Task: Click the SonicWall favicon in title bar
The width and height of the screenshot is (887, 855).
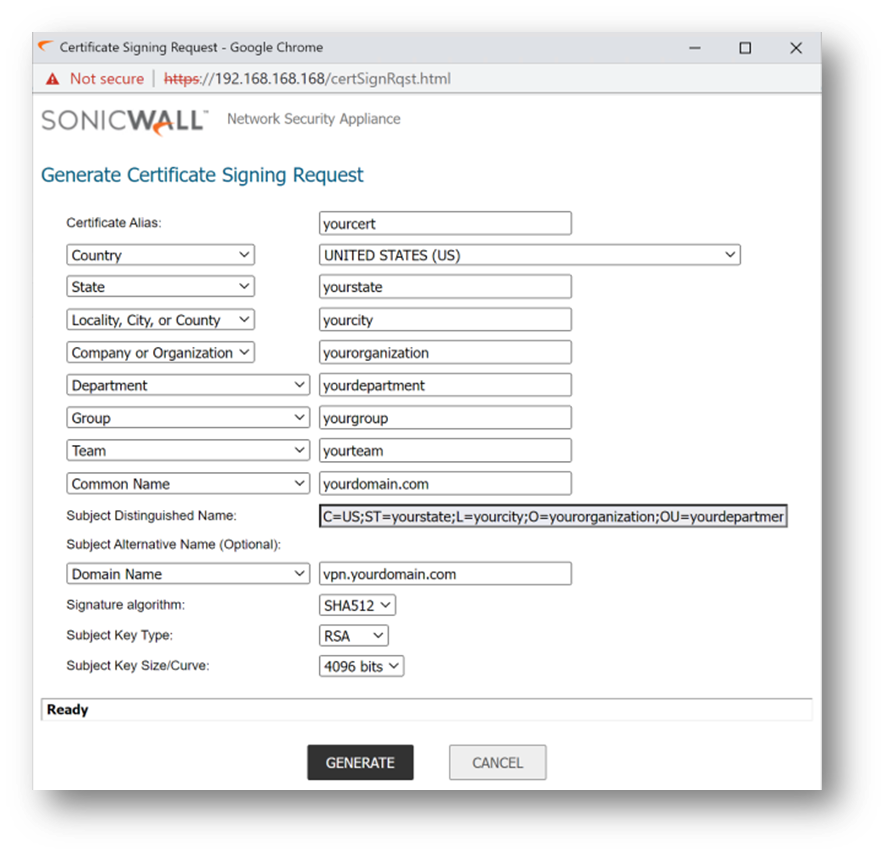Action: click(x=44, y=47)
